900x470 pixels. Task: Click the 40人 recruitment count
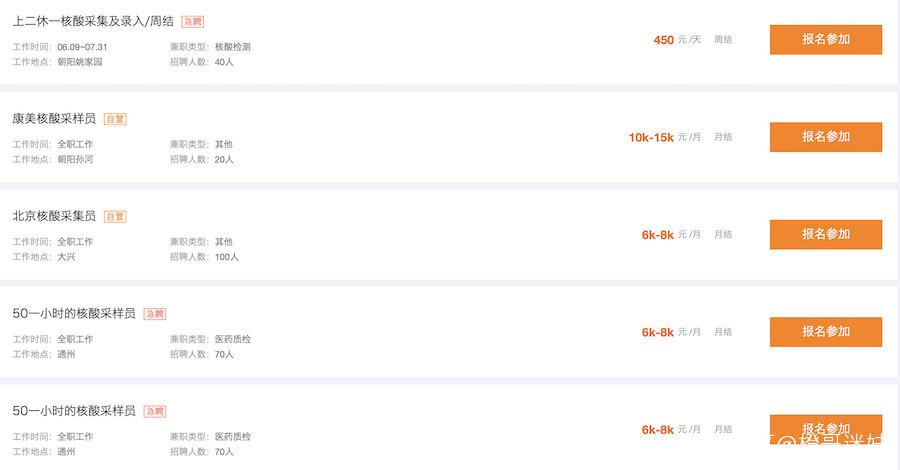point(224,62)
